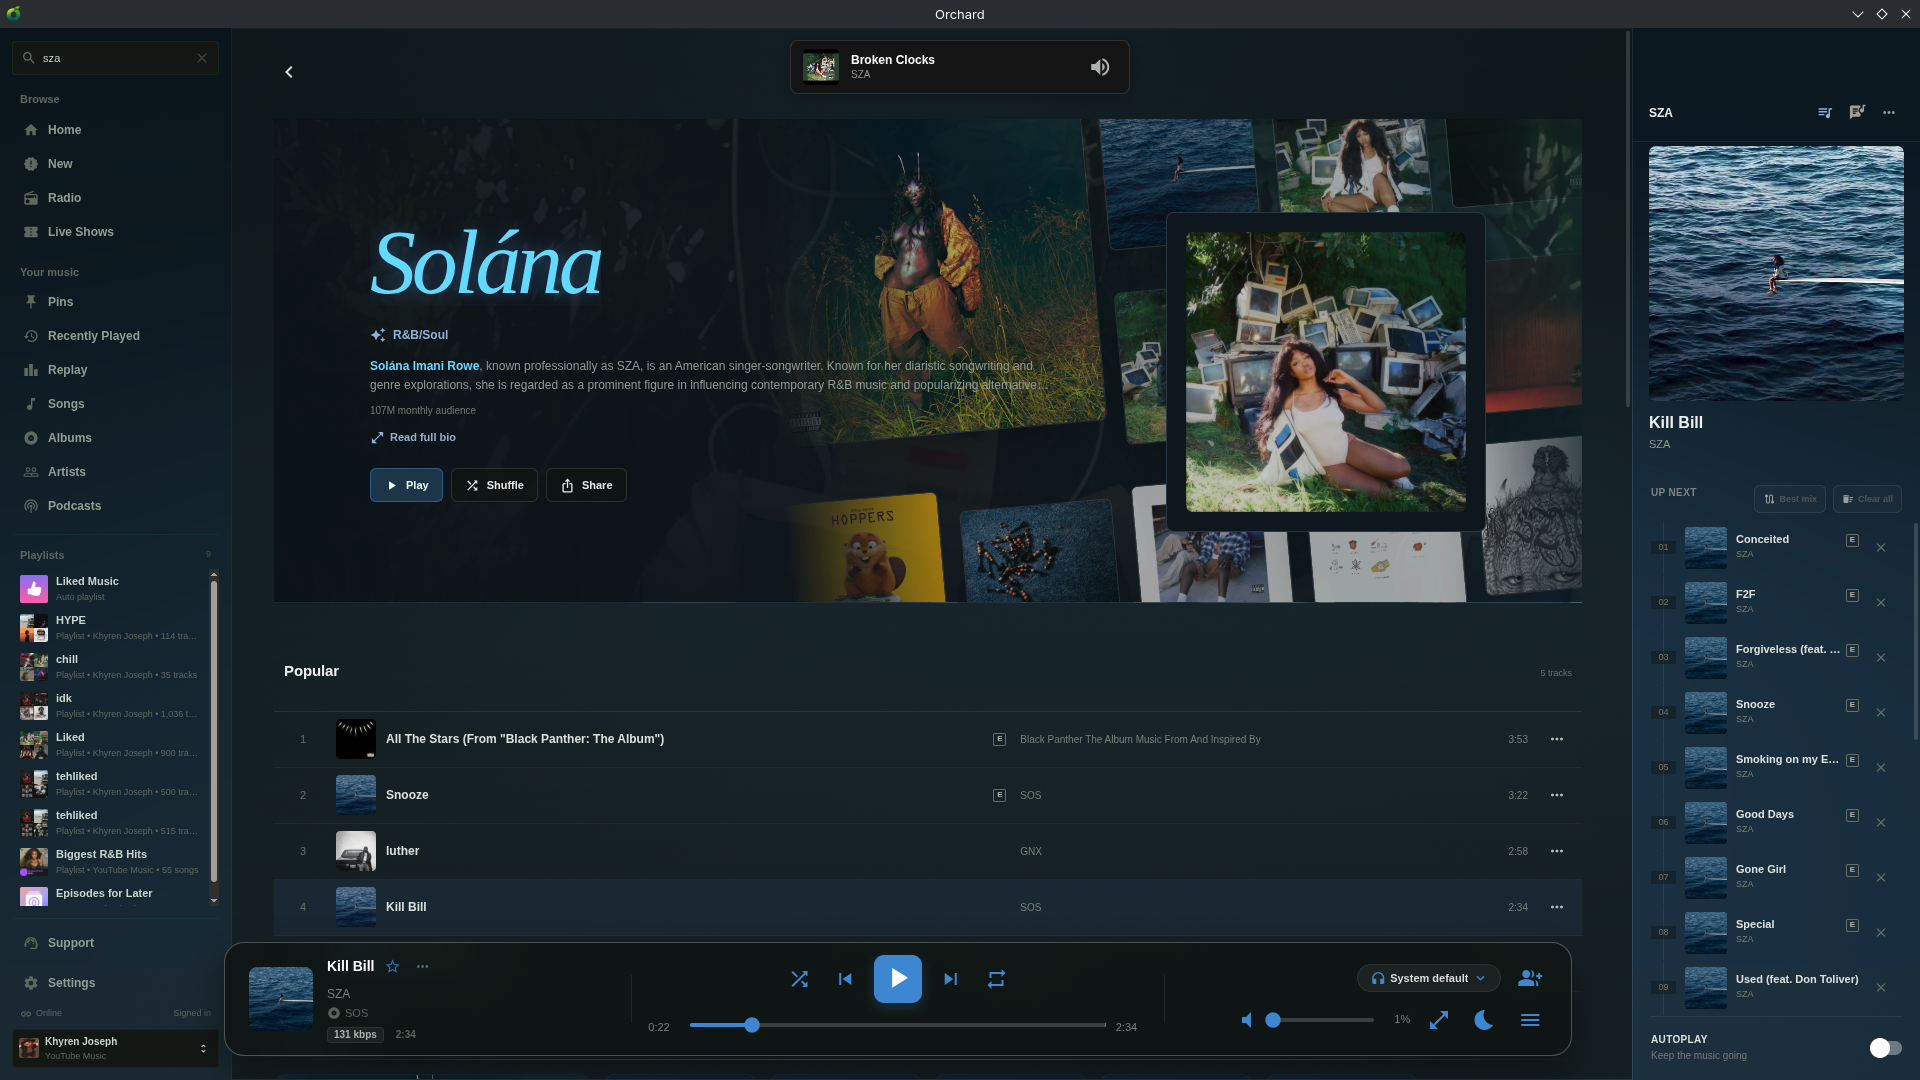Open the Liked Music auto playlist
The width and height of the screenshot is (1920, 1080).
[x=110, y=589]
